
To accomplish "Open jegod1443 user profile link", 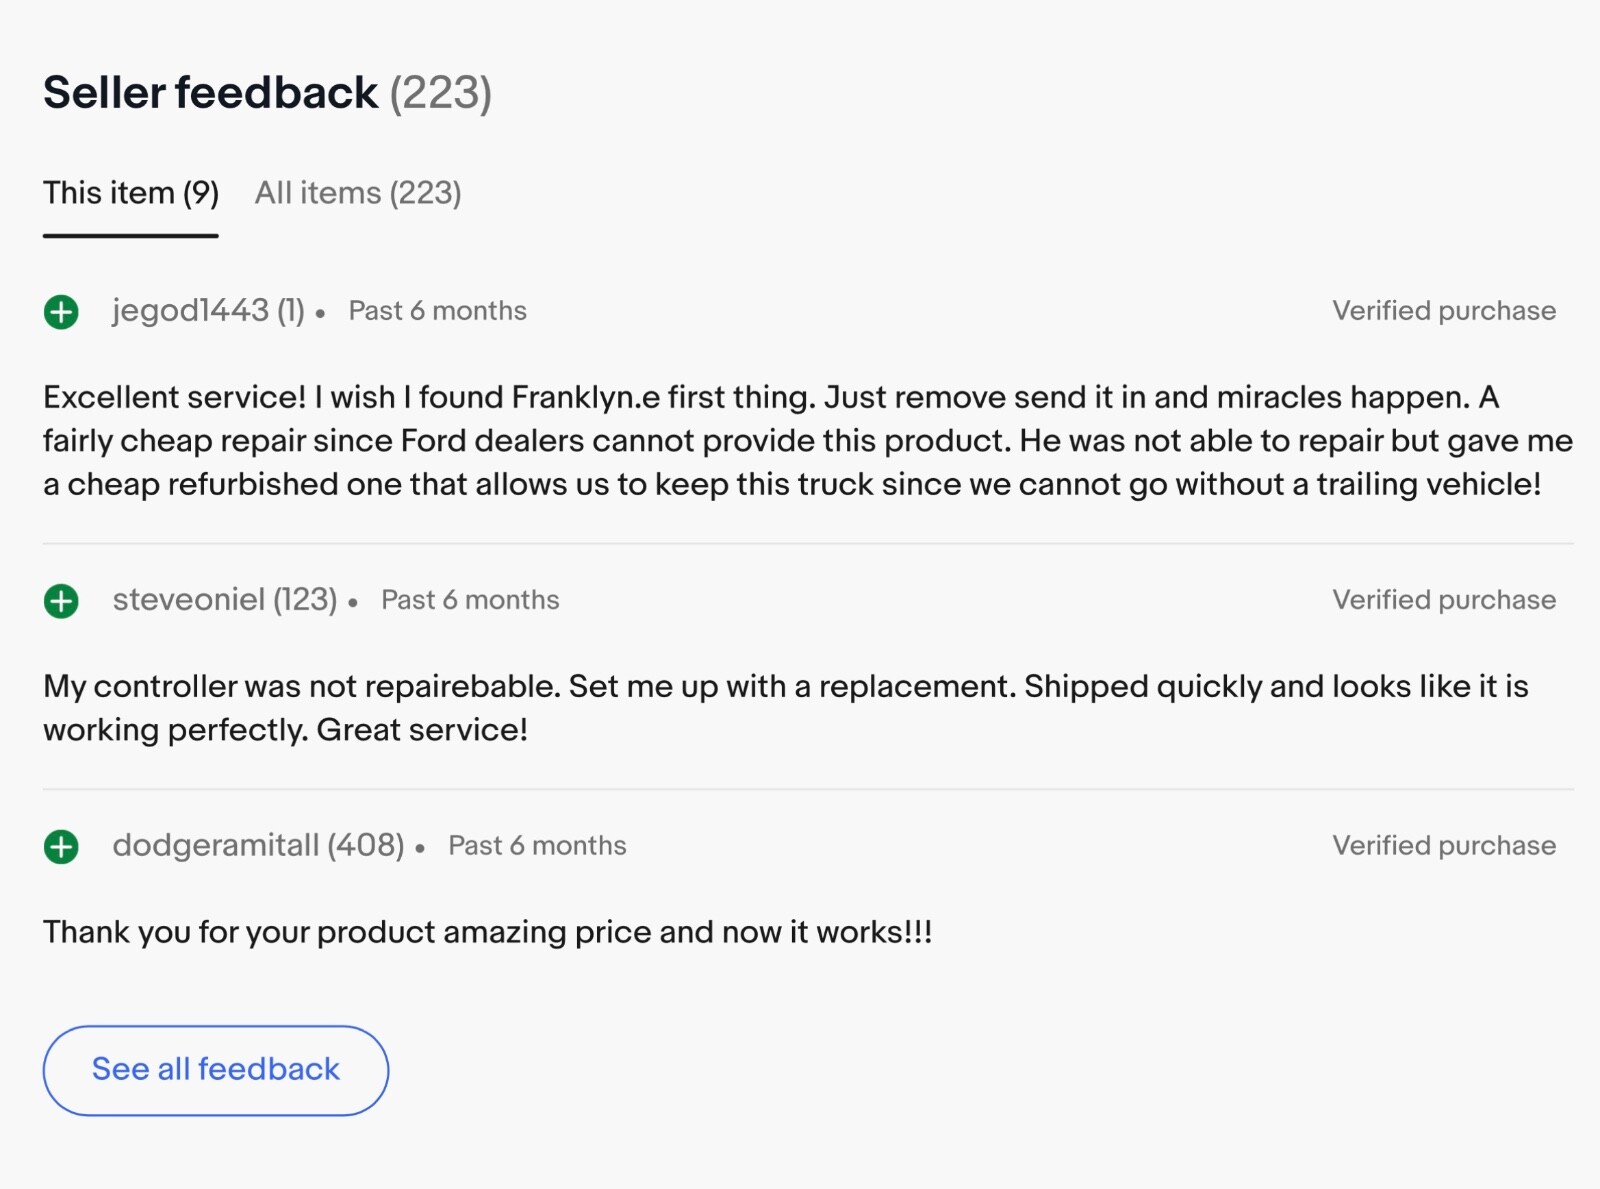I will click(x=190, y=311).
